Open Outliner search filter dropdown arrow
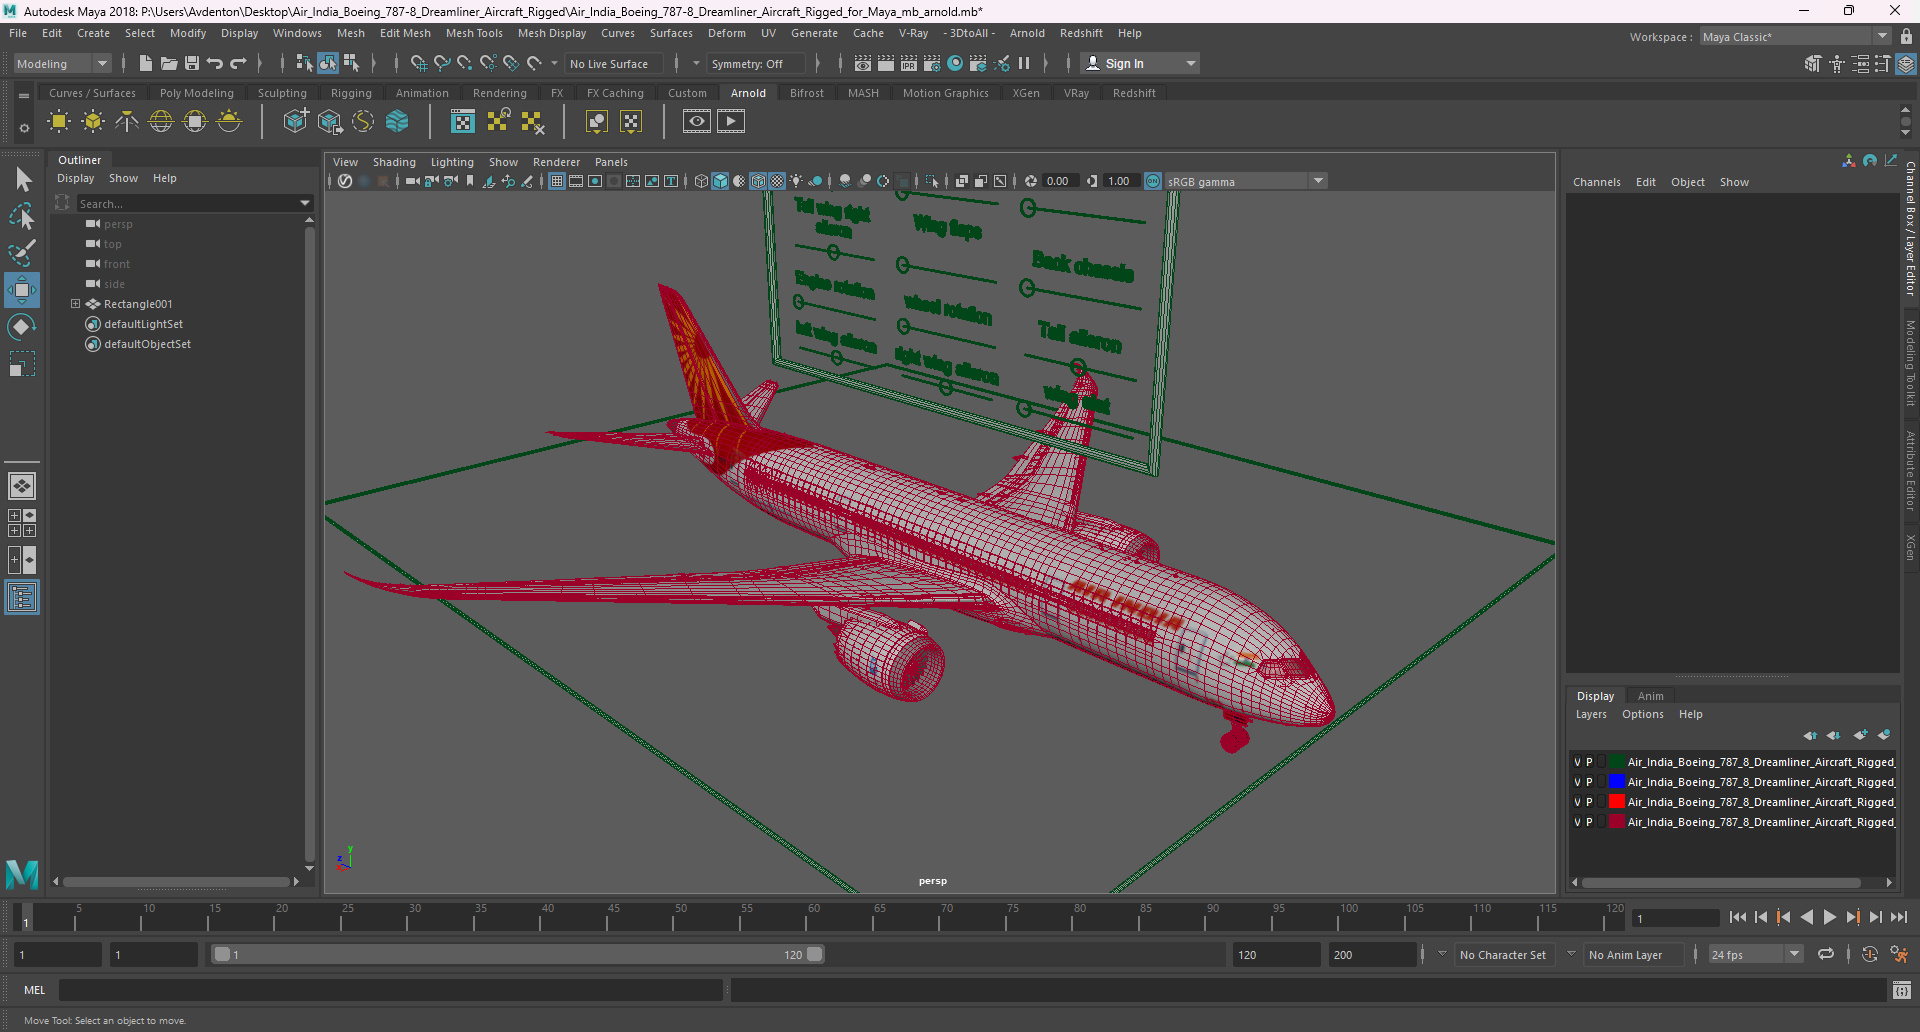The width and height of the screenshot is (1920, 1032). click(305, 203)
